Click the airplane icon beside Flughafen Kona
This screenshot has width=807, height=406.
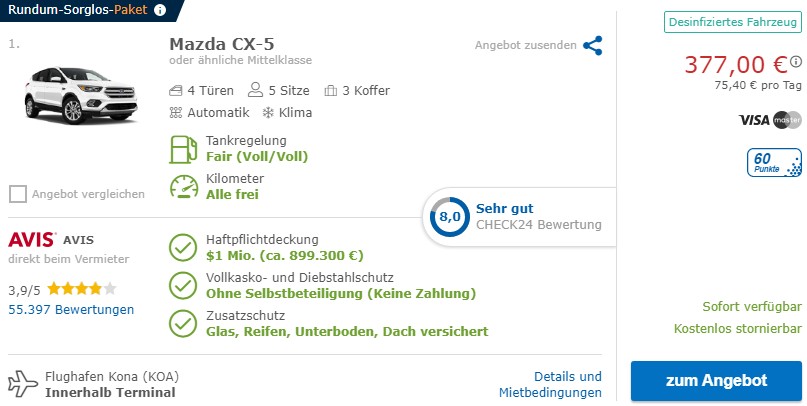(x=23, y=384)
